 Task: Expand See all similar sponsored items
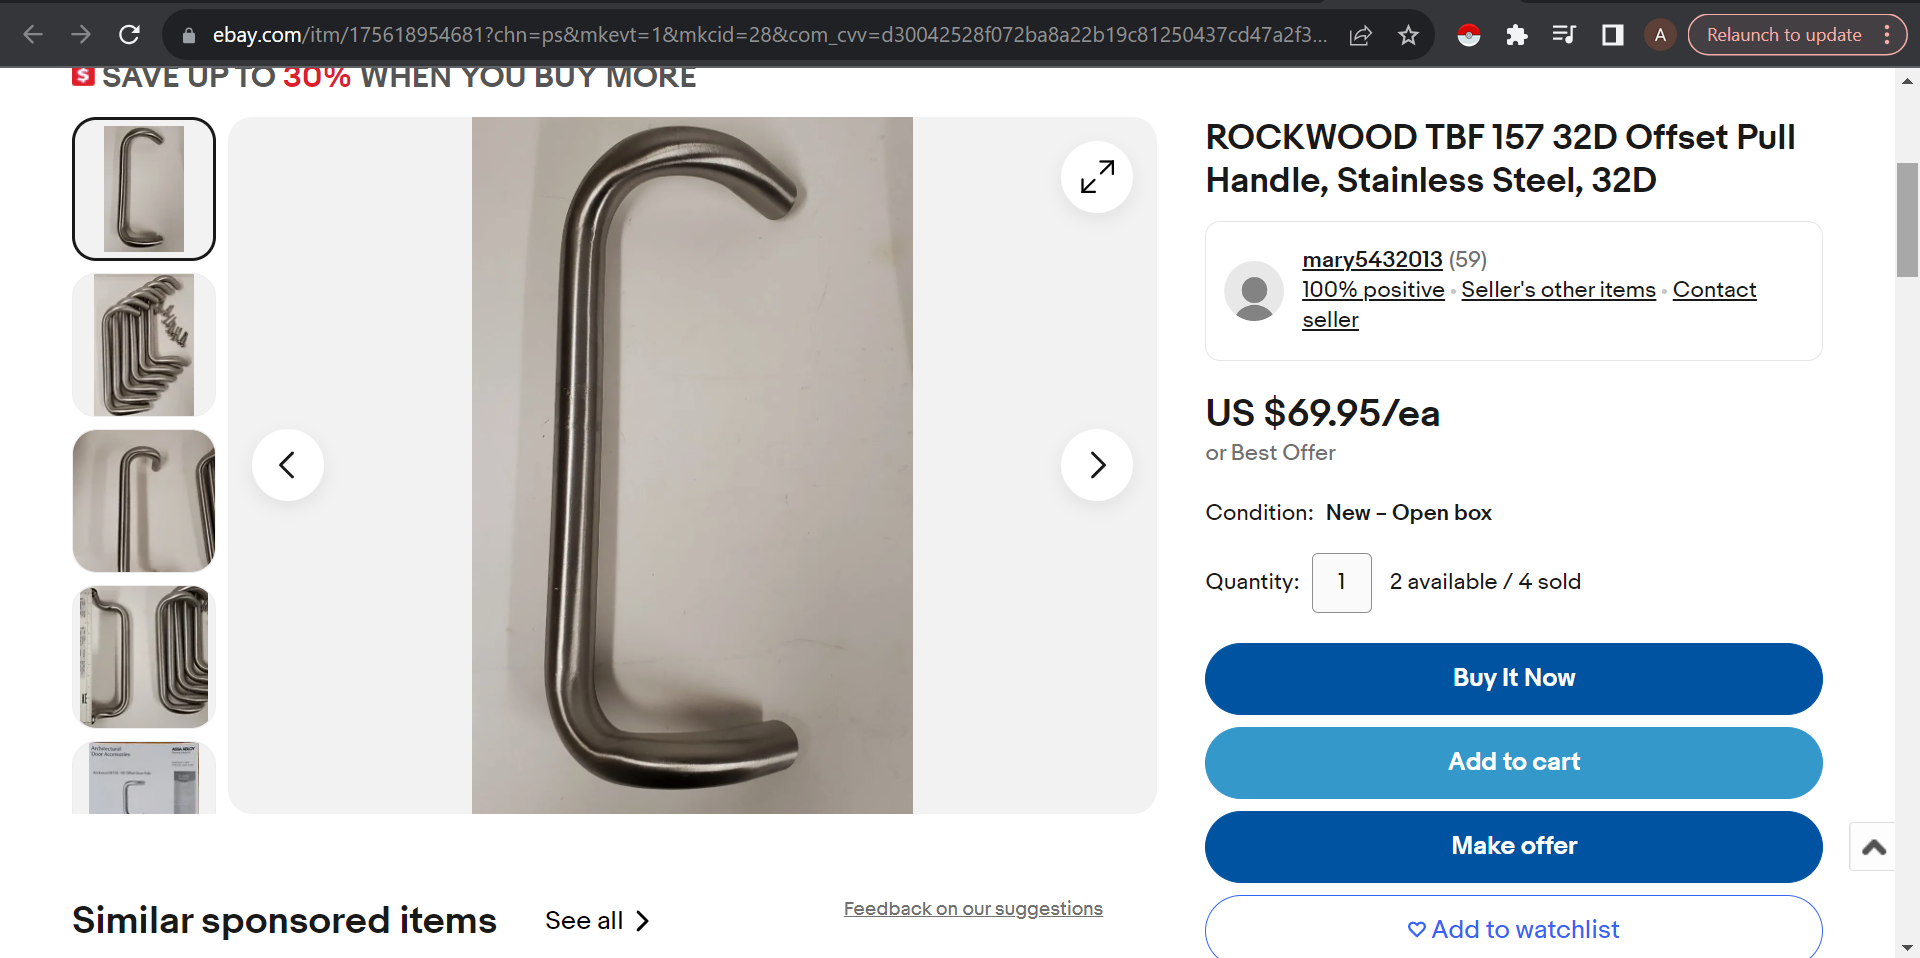coord(597,921)
